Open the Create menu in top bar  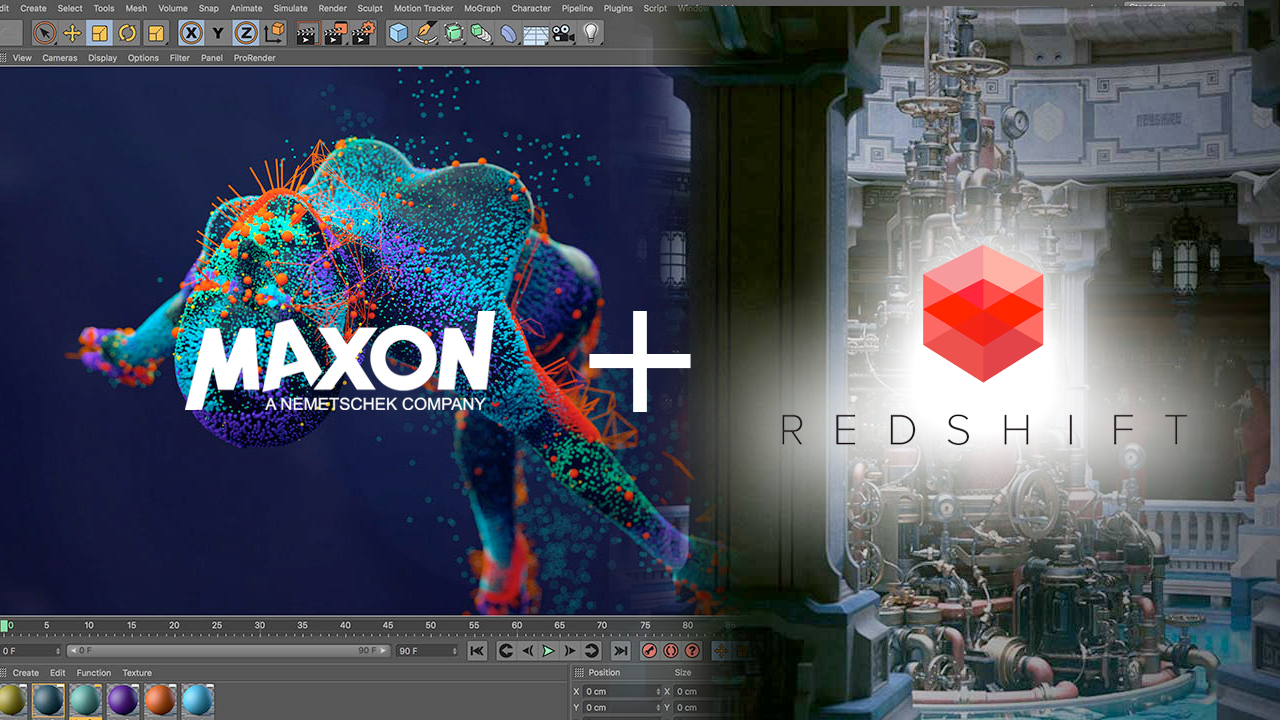(33, 8)
